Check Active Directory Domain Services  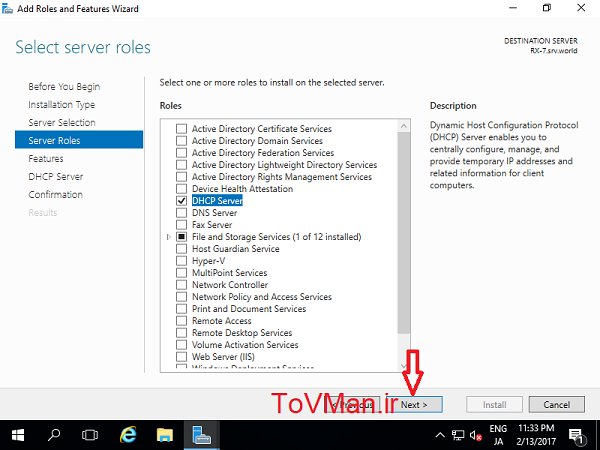click(x=181, y=140)
